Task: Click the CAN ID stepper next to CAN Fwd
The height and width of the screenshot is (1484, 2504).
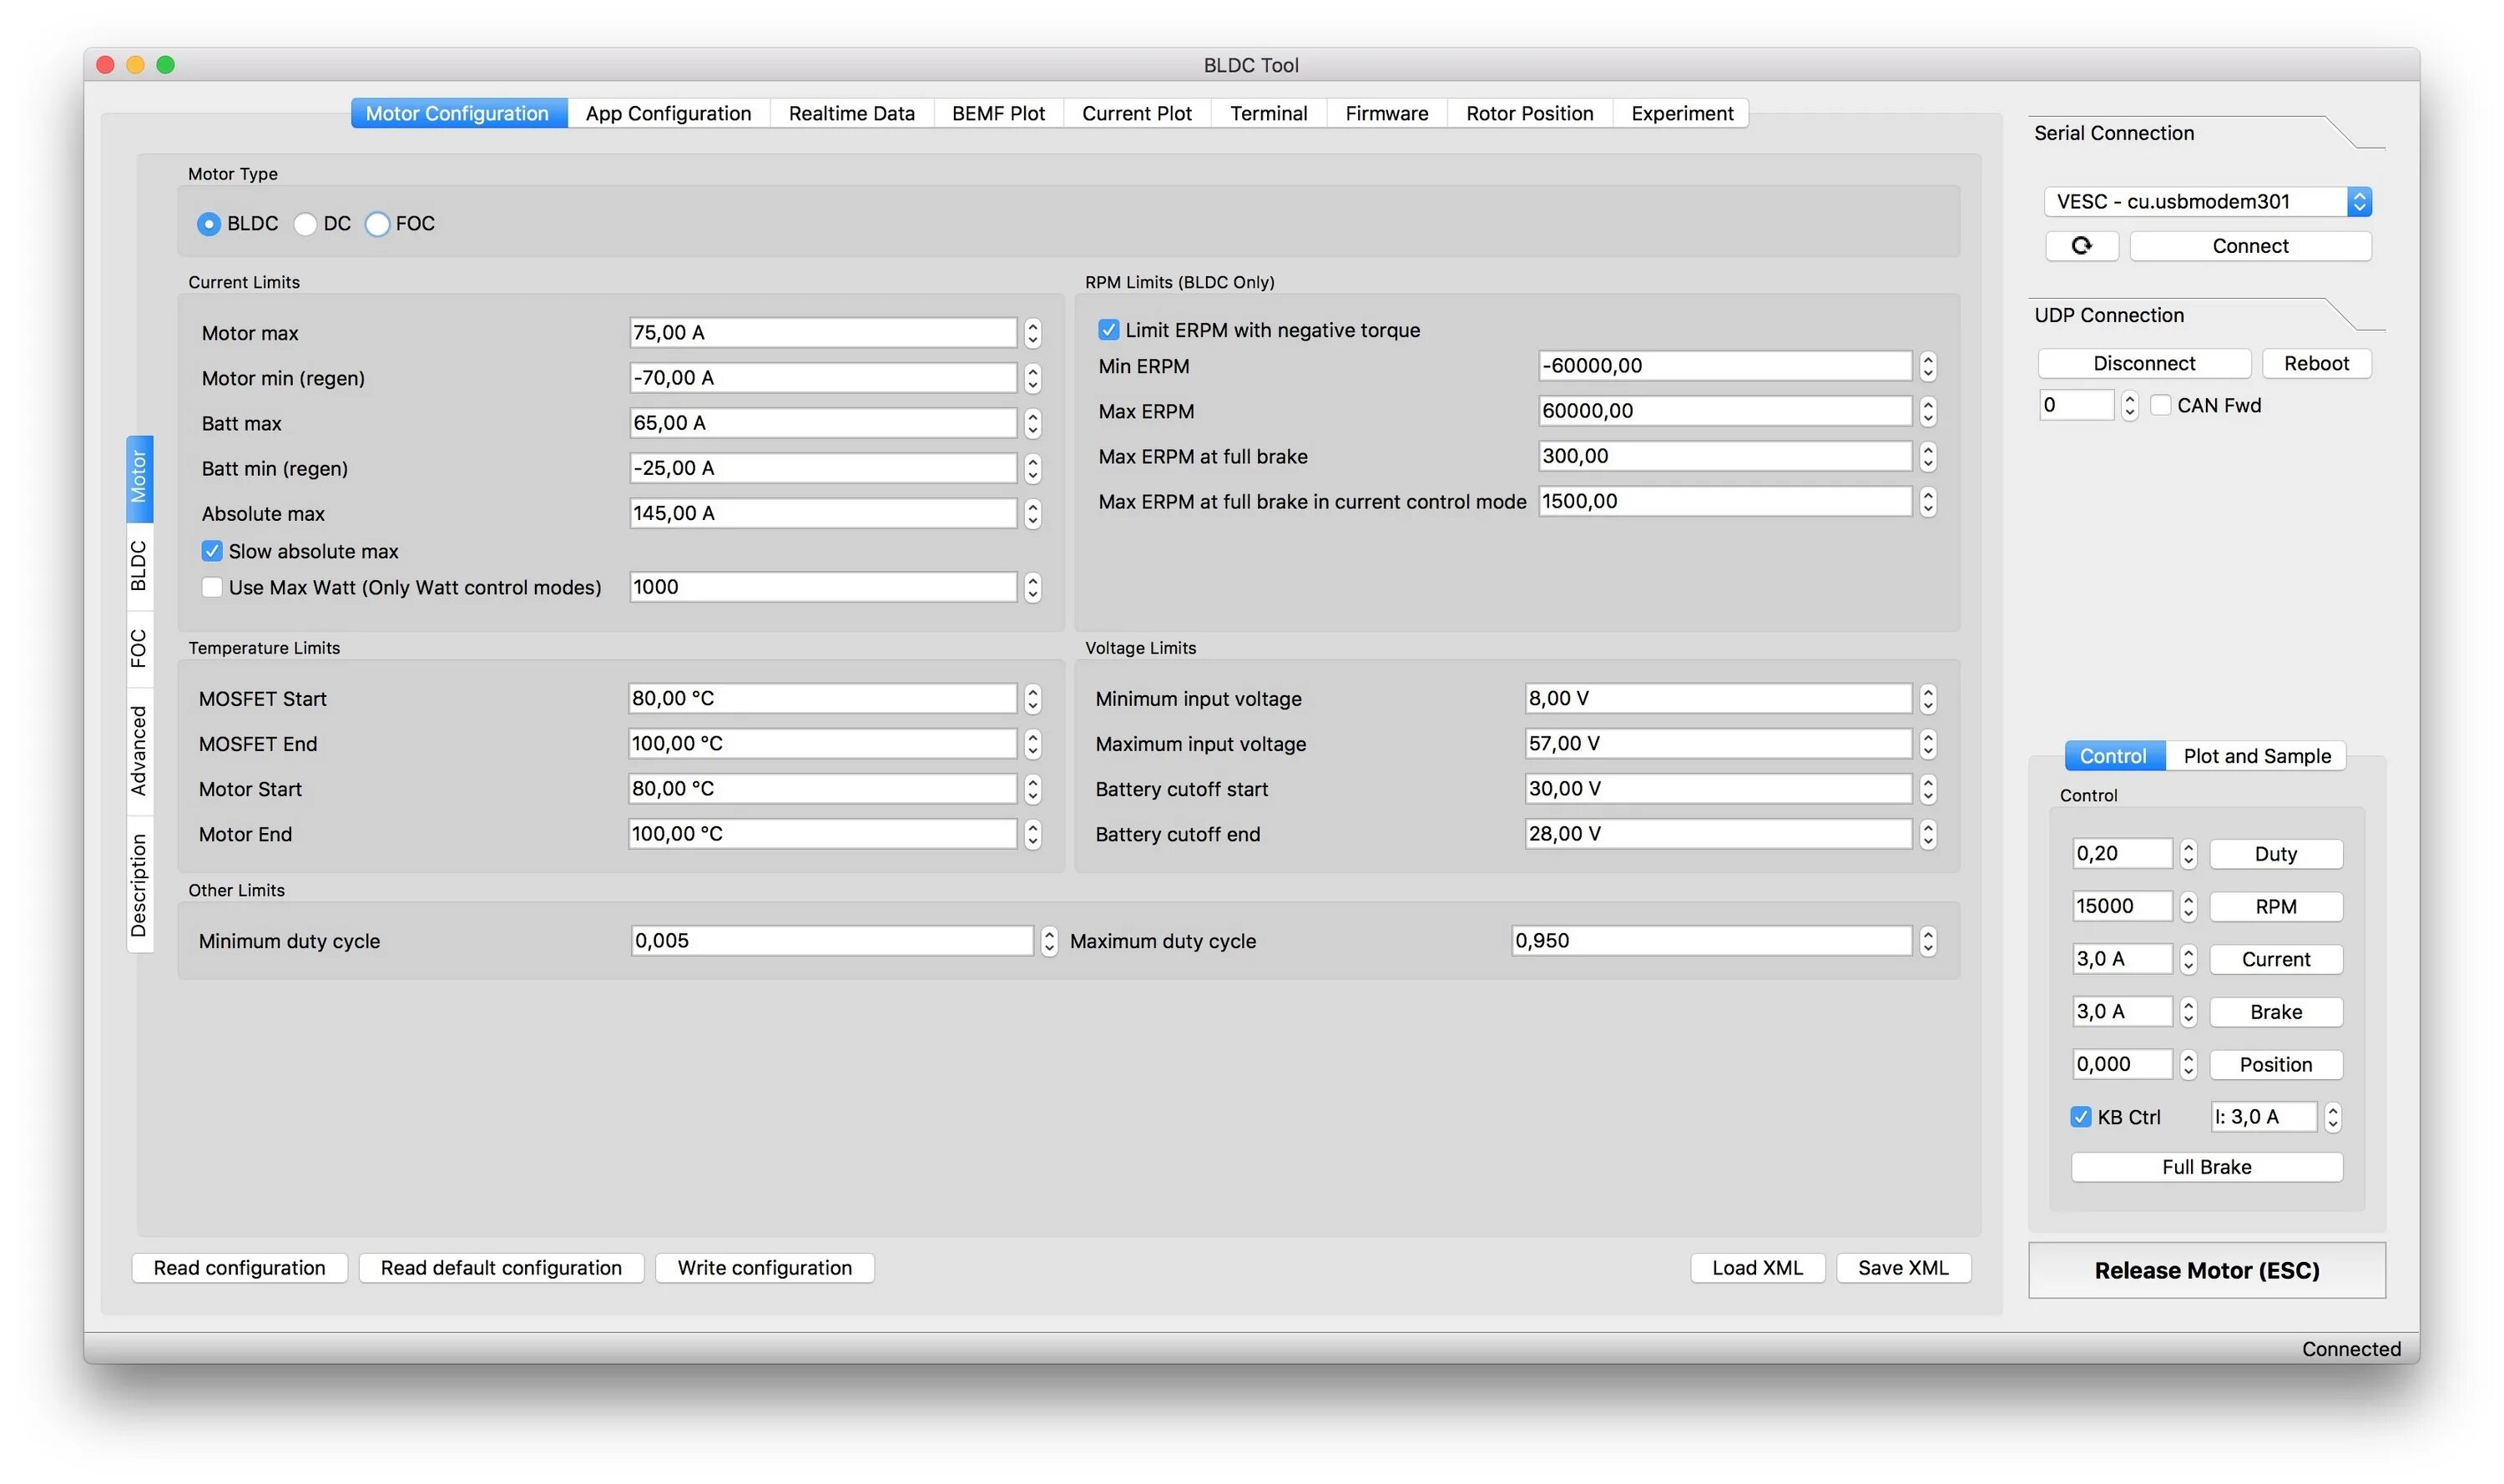Action: click(x=2129, y=405)
